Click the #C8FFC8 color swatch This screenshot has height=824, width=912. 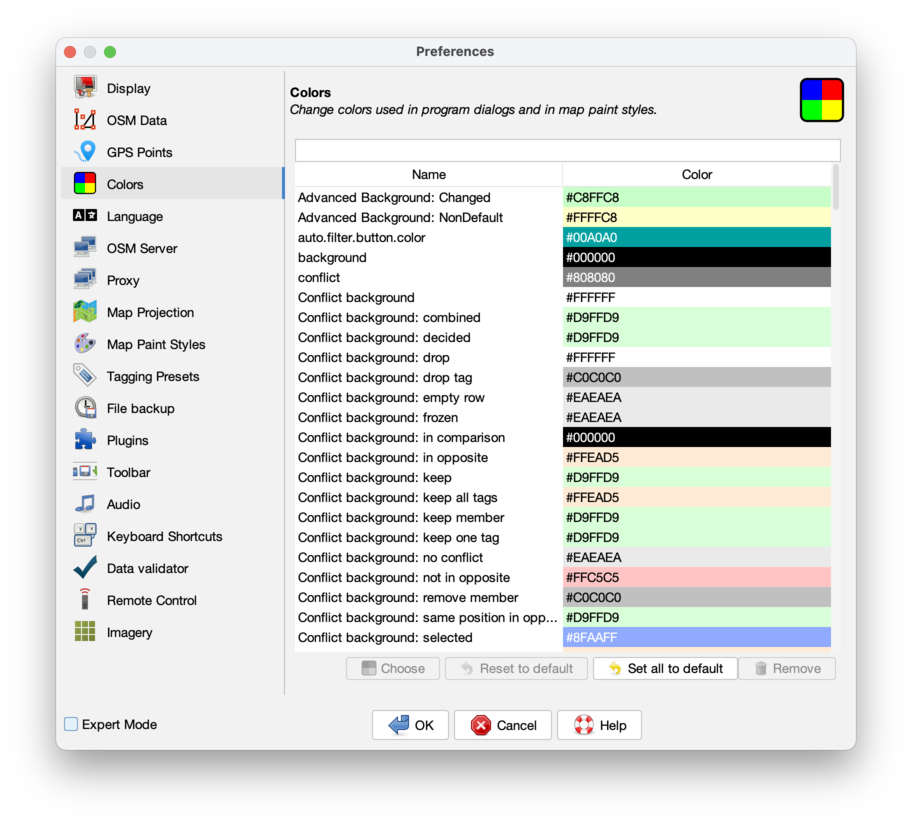697,197
